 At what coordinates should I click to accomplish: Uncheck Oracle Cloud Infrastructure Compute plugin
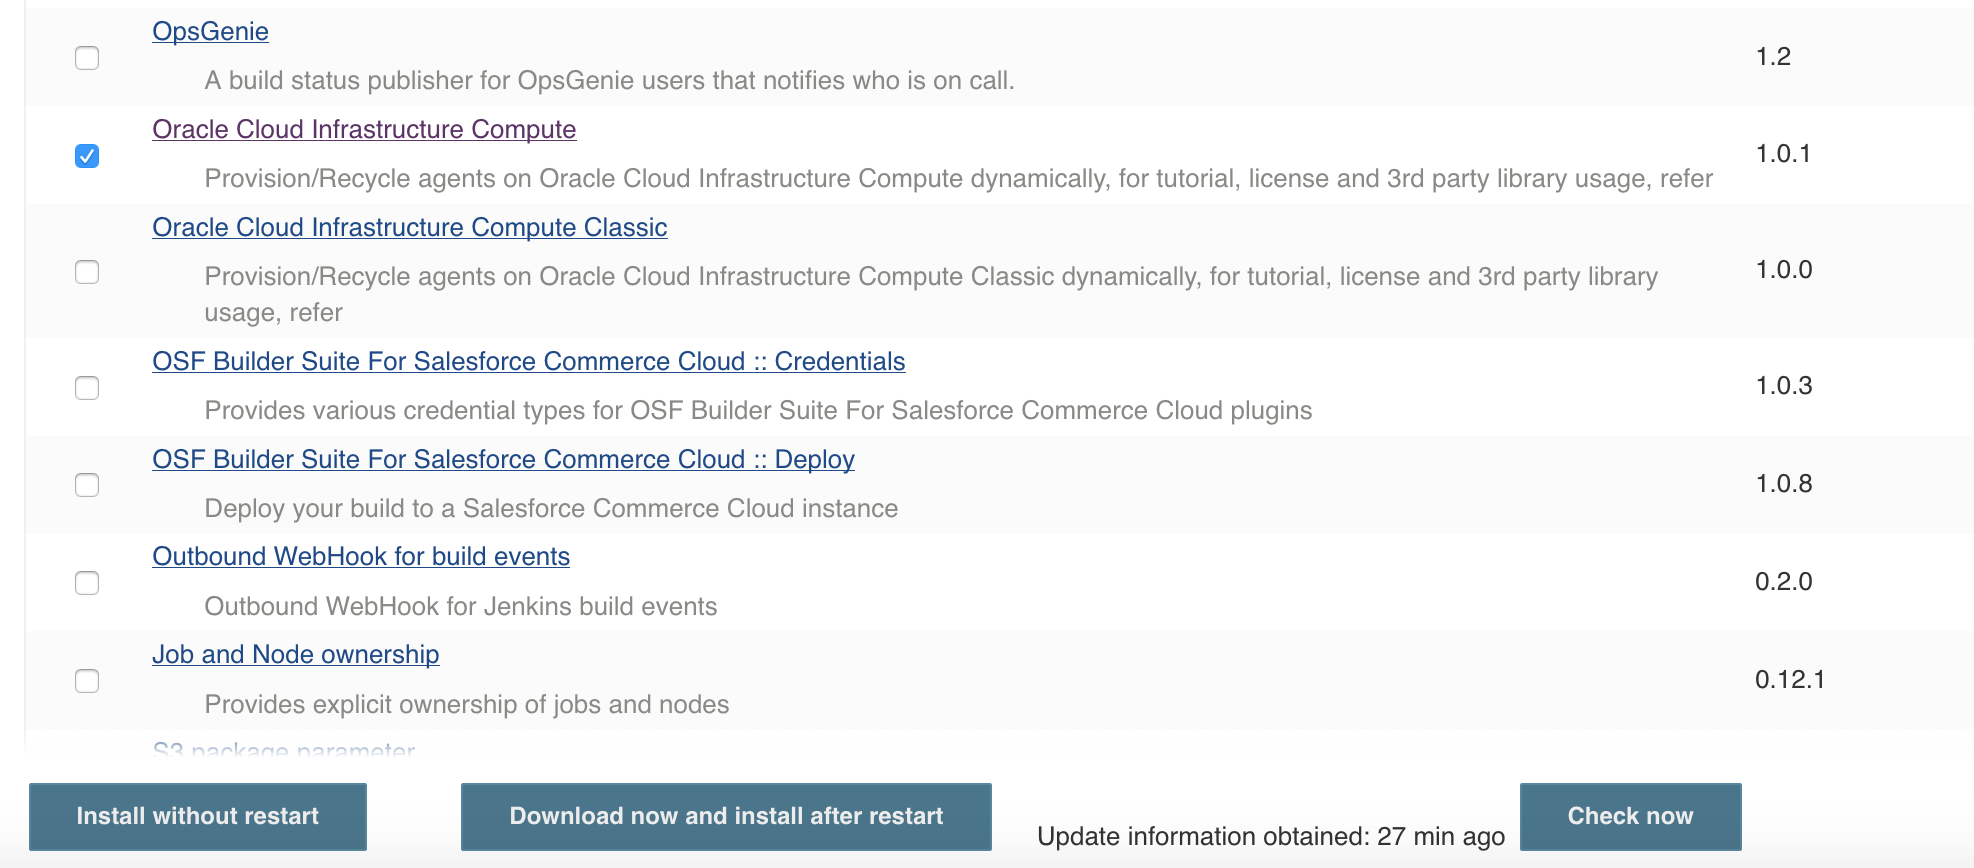87,156
